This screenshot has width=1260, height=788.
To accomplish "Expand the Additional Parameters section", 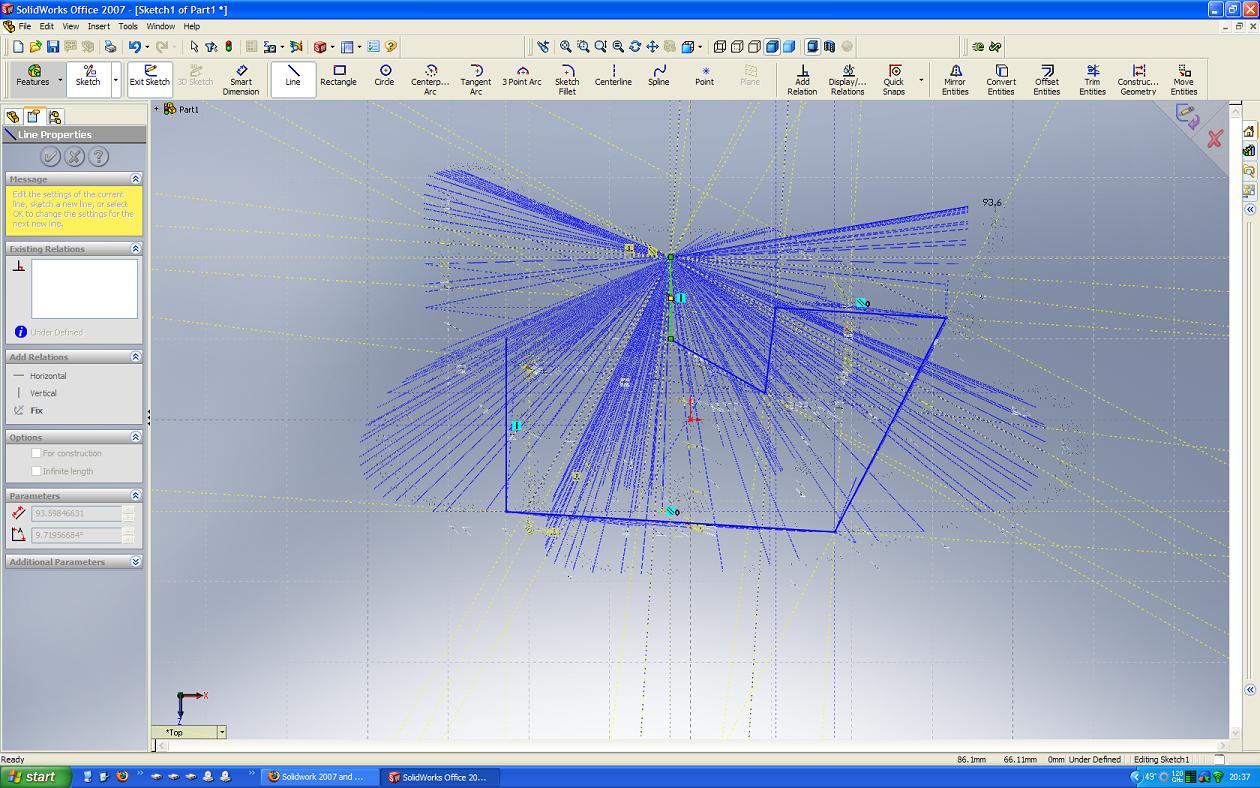I will tap(136, 562).
